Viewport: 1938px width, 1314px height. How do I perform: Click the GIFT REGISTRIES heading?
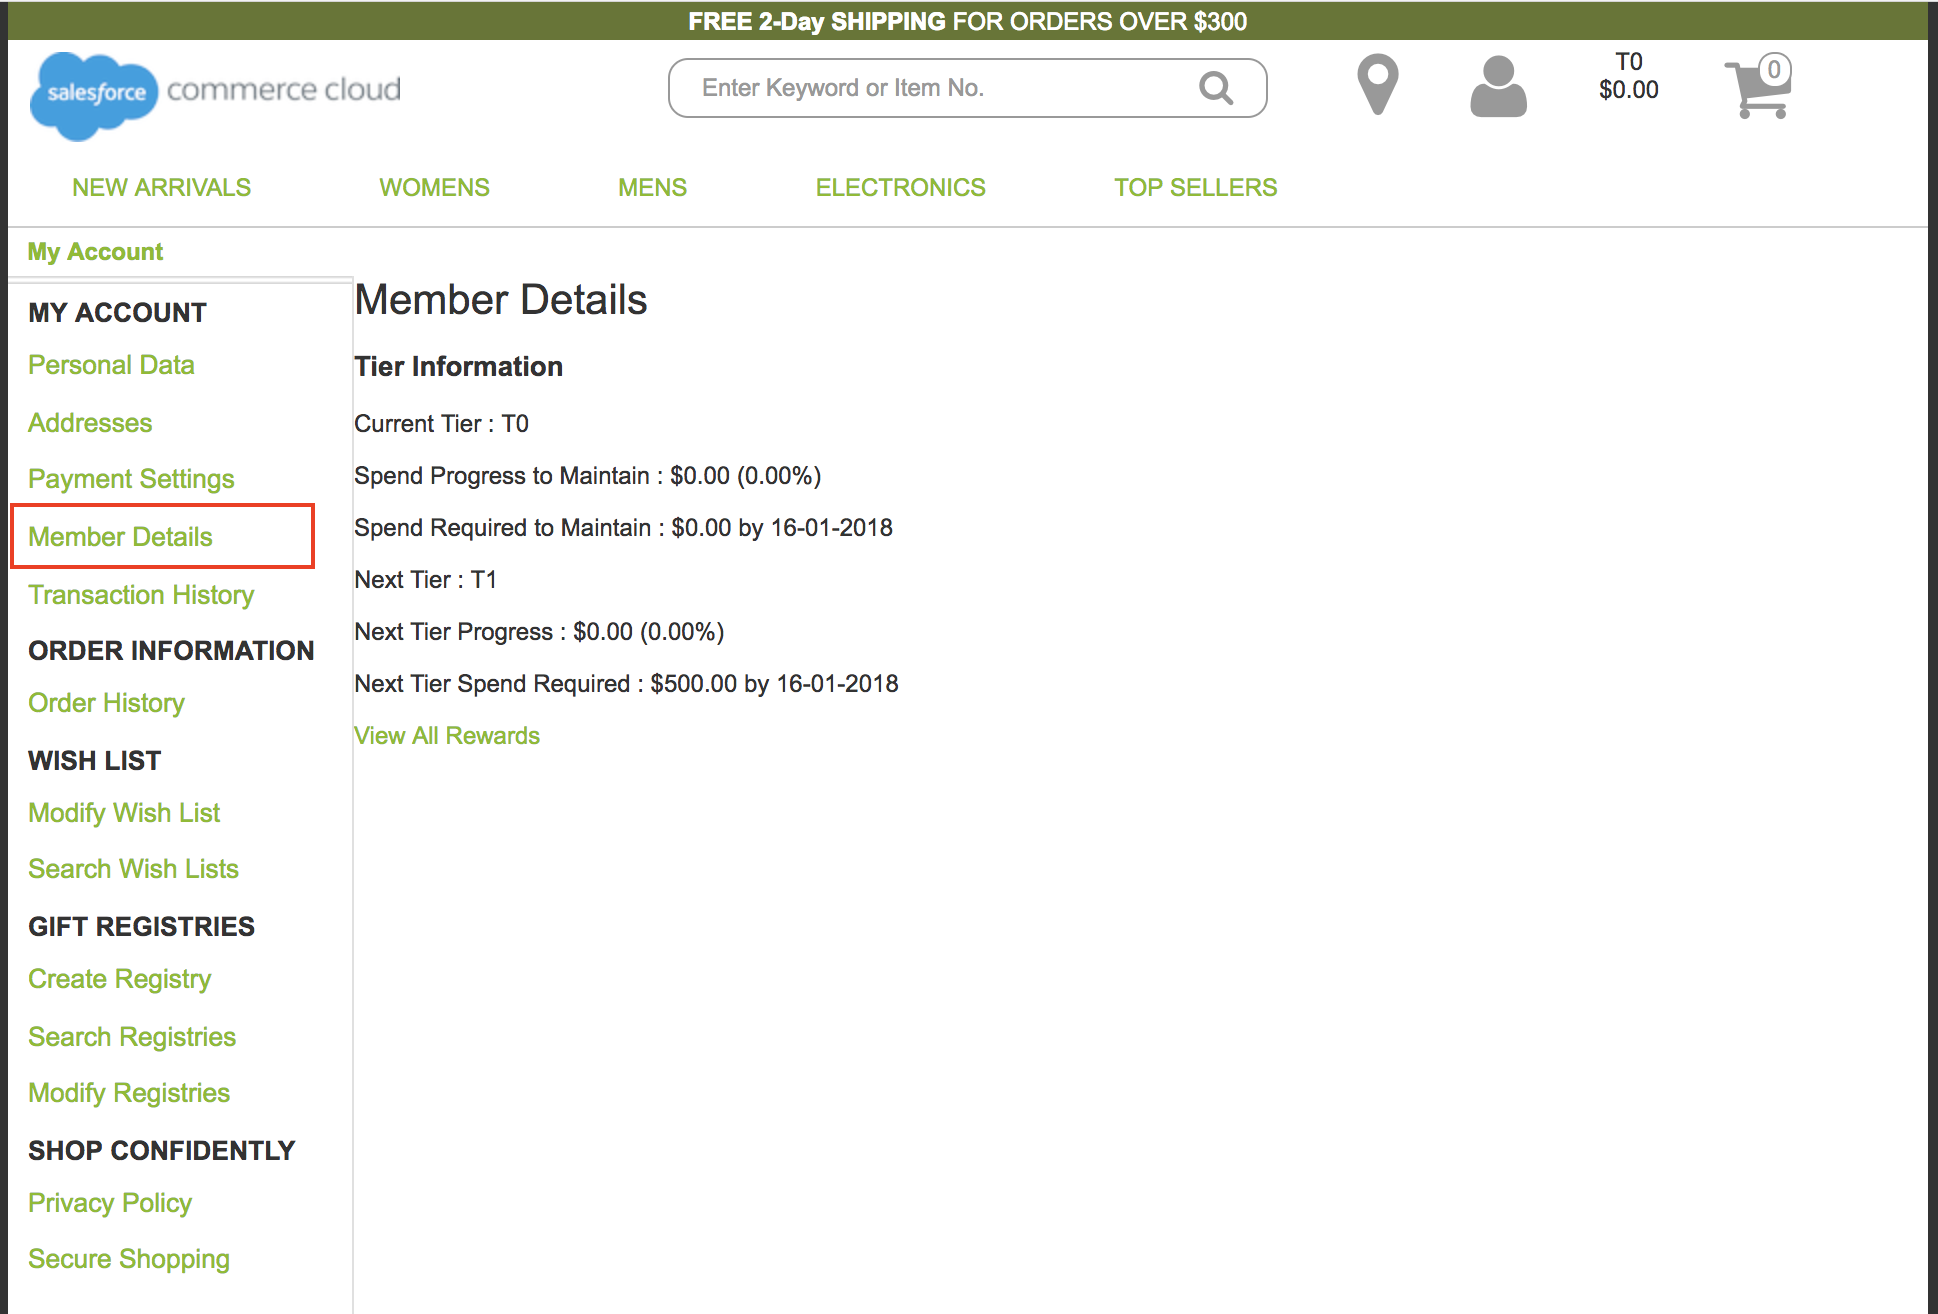[141, 927]
